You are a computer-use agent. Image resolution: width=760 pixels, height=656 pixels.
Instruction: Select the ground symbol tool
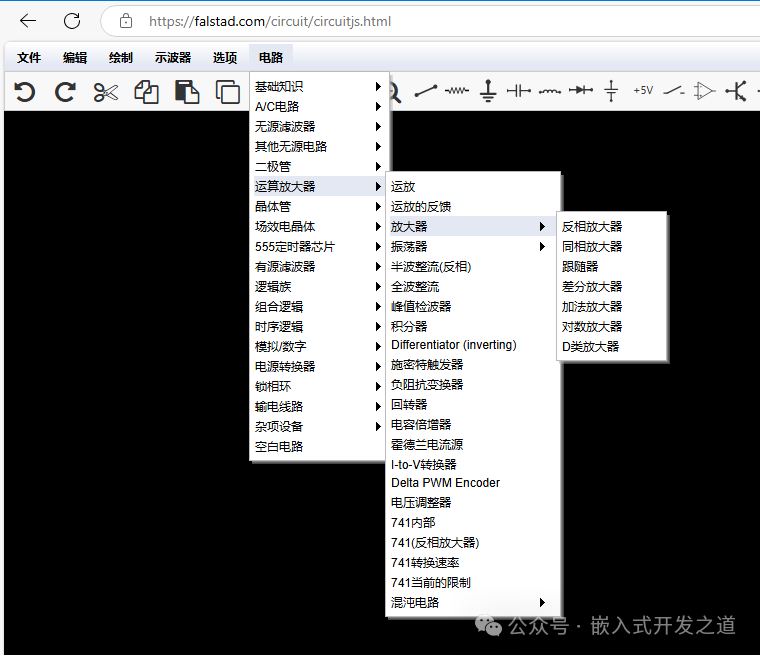click(488, 91)
